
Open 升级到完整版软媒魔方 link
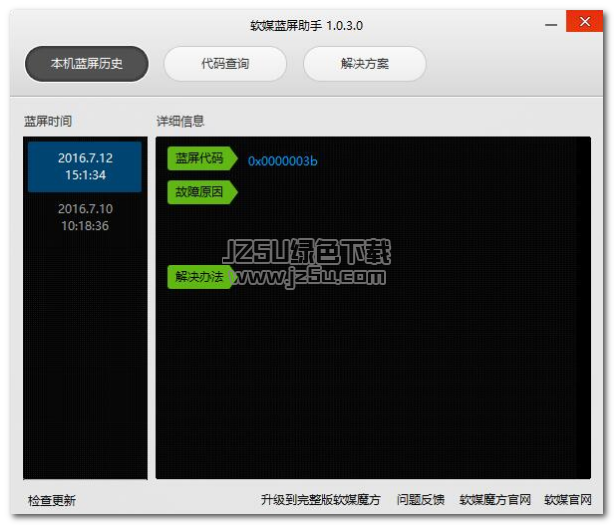tap(321, 500)
